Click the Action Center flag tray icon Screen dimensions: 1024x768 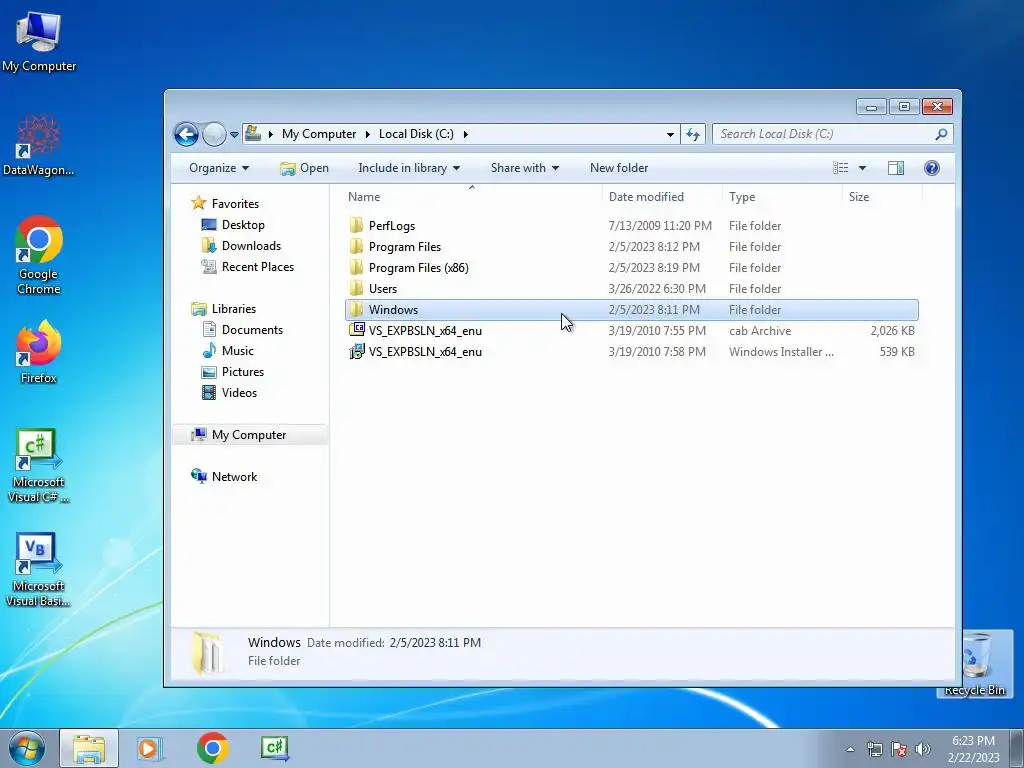tap(899, 749)
